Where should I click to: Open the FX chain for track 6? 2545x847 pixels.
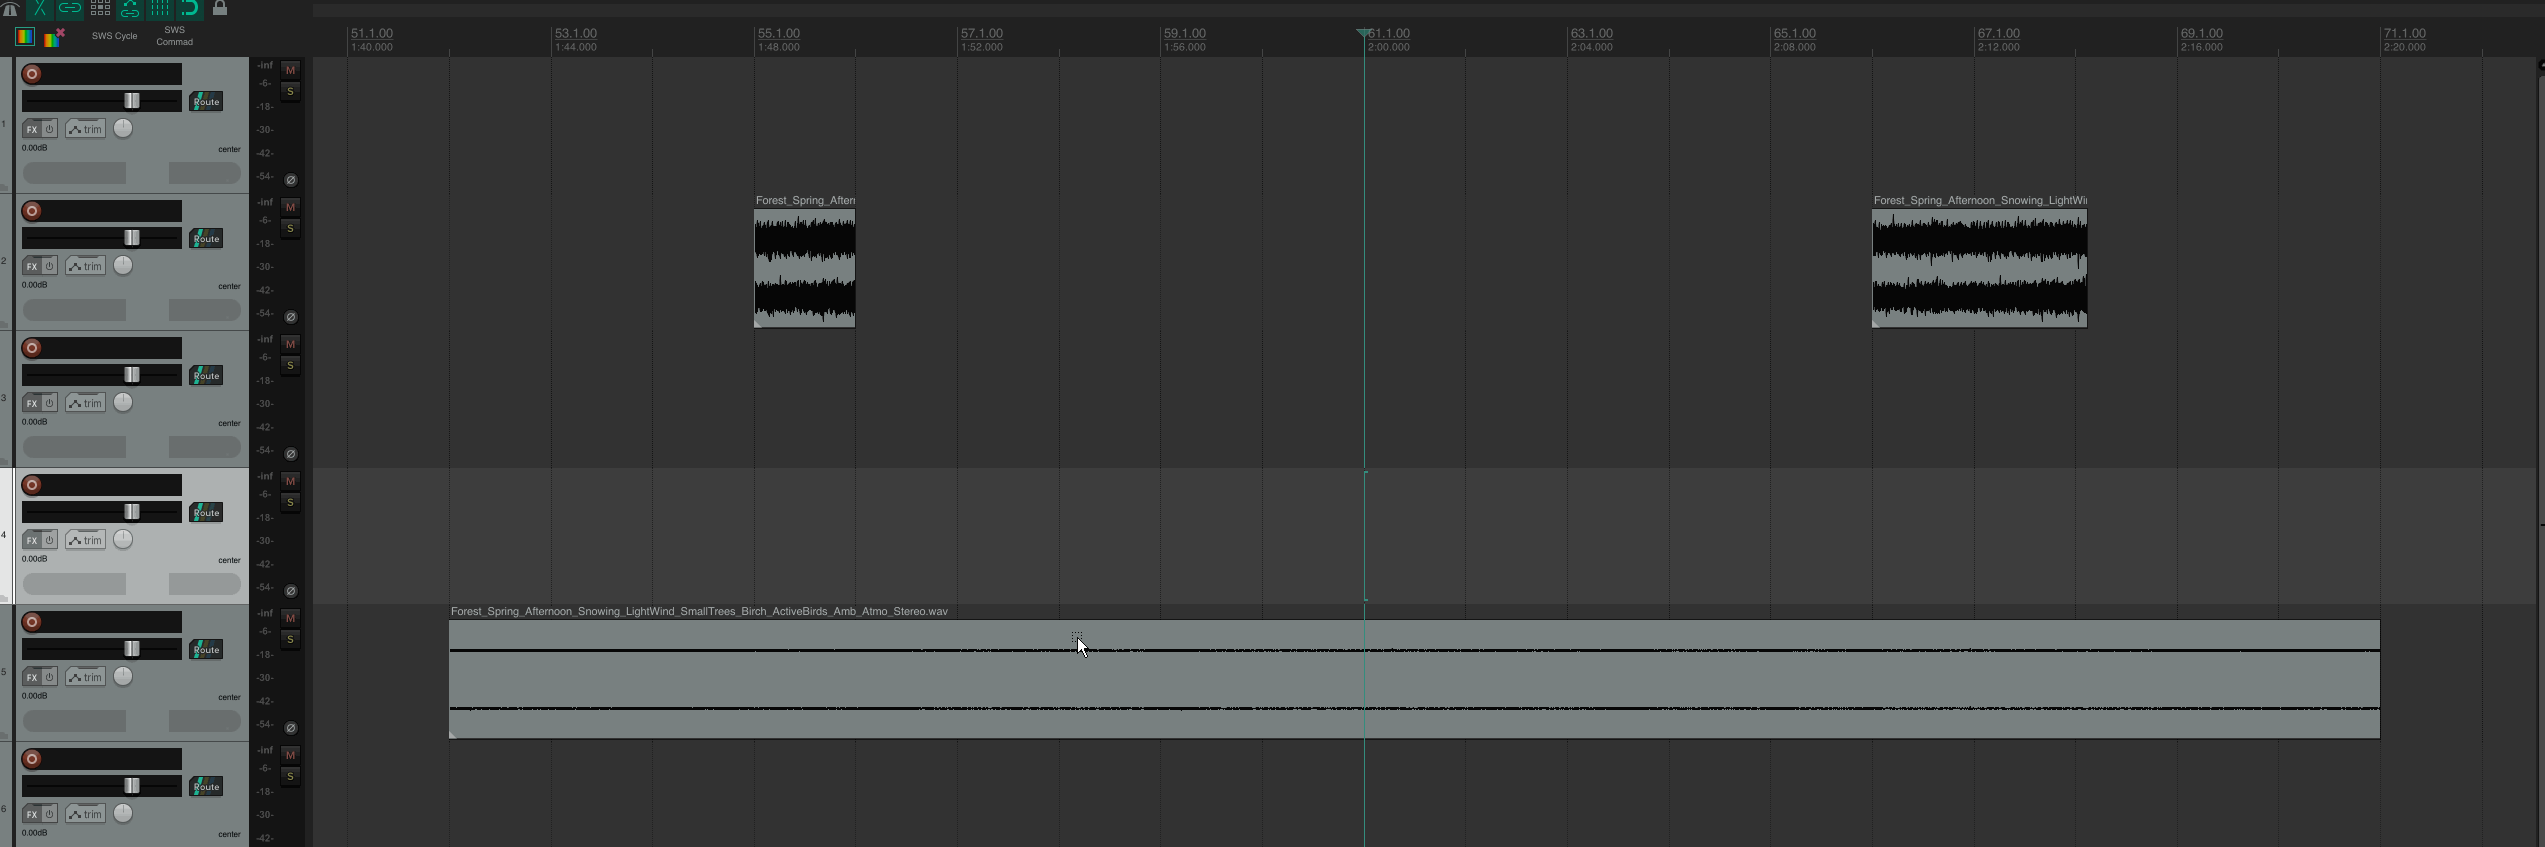click(x=32, y=814)
